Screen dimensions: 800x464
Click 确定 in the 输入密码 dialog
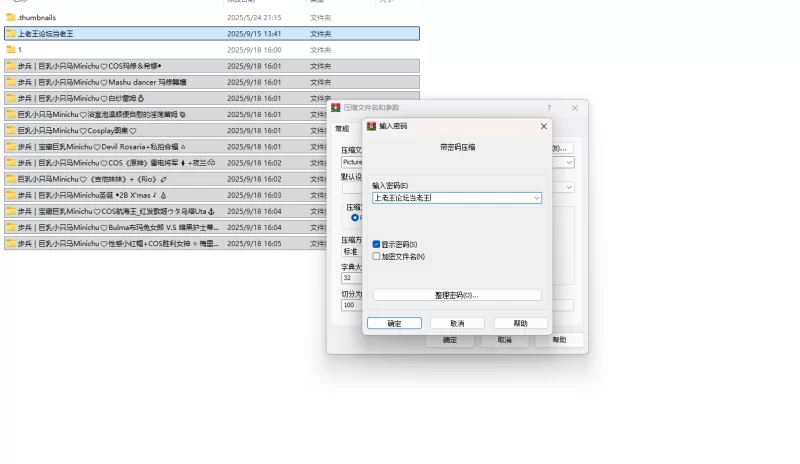point(394,323)
